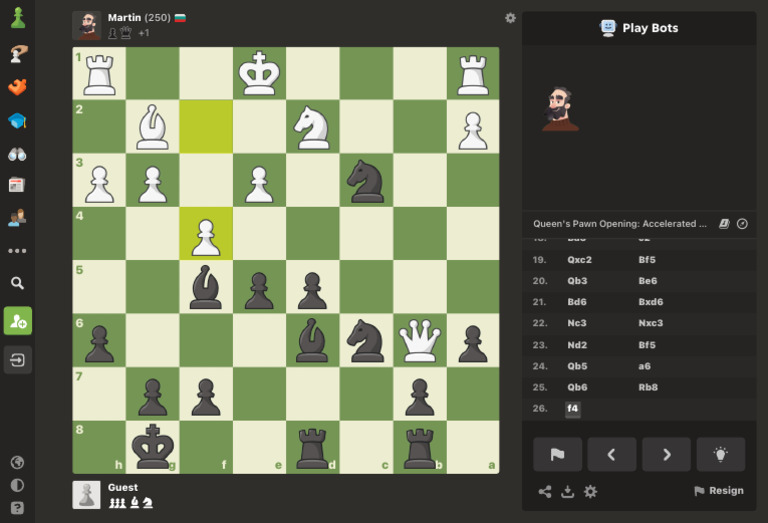The height and width of the screenshot is (523, 768).
Task: Click the black bishop on d6
Action: pos(312,340)
